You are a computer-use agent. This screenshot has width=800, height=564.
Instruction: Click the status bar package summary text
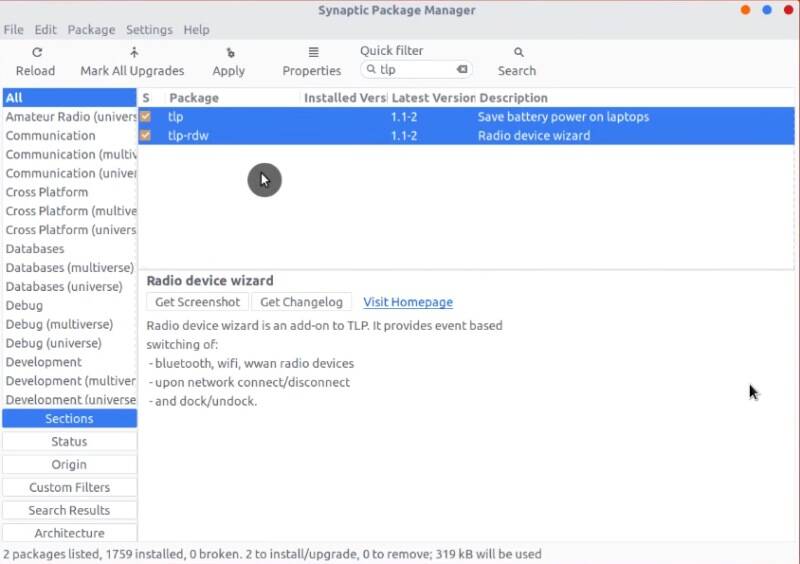pyautogui.click(x=272, y=554)
